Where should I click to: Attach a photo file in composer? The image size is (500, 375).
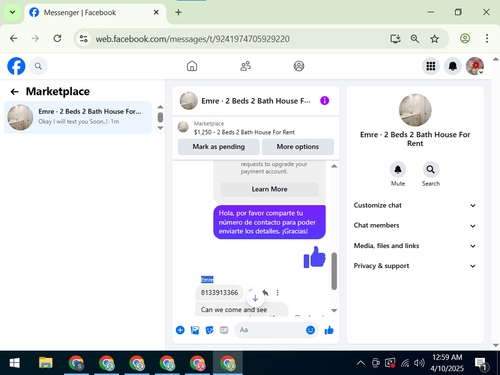click(x=195, y=330)
